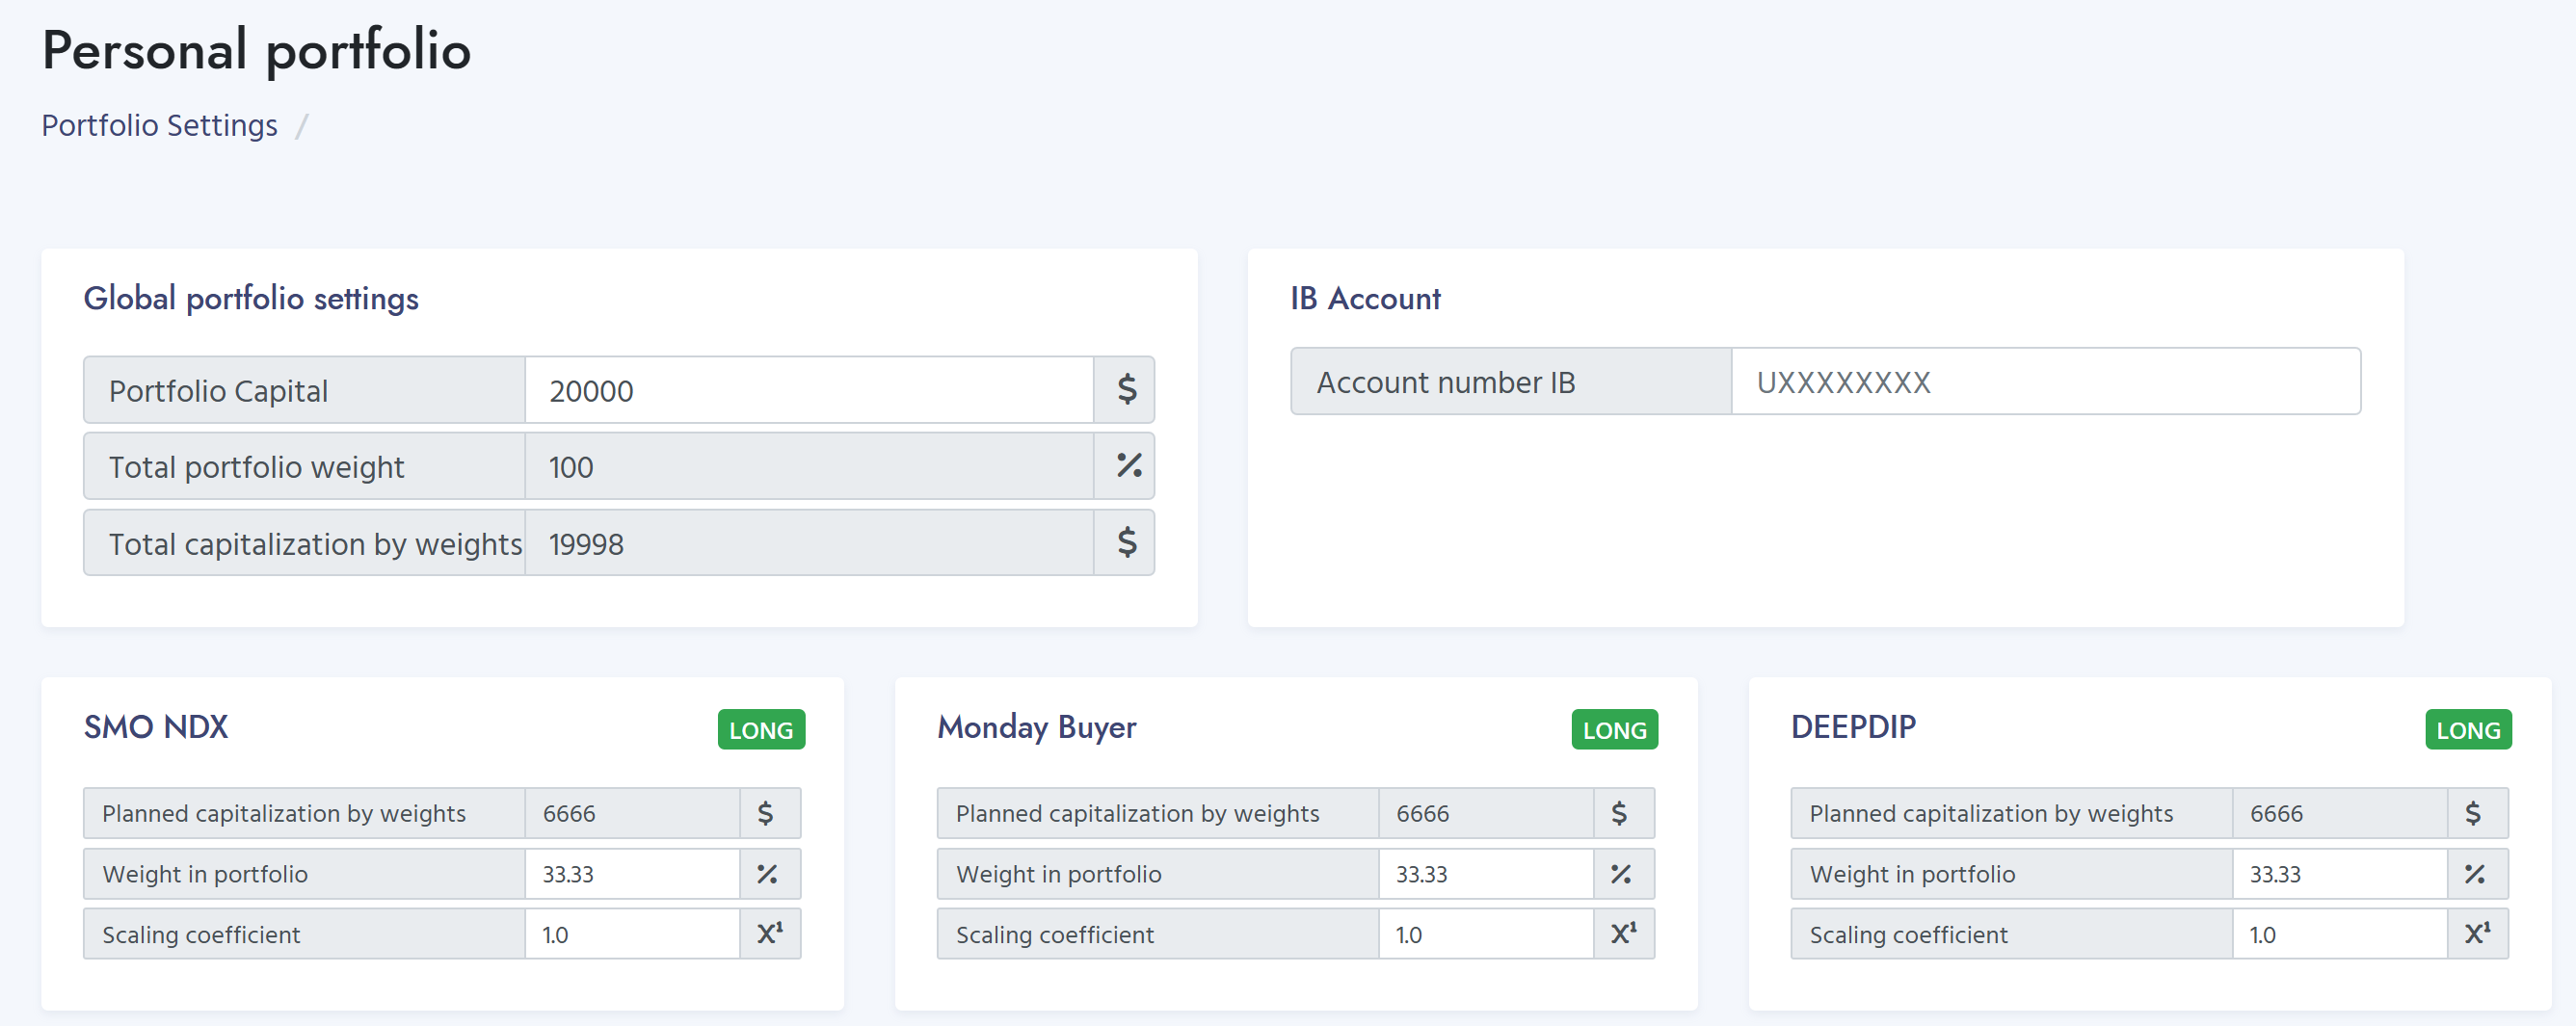
Task: Click the LONG badge on SMO NDX
Action: click(761, 730)
